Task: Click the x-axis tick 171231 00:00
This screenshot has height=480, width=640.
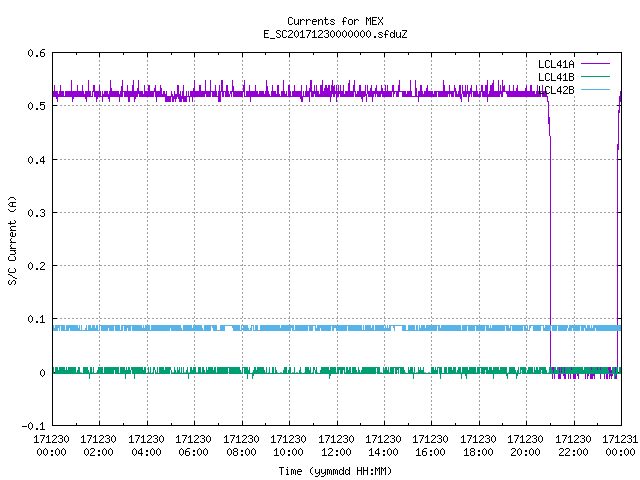Action: tap(620, 446)
